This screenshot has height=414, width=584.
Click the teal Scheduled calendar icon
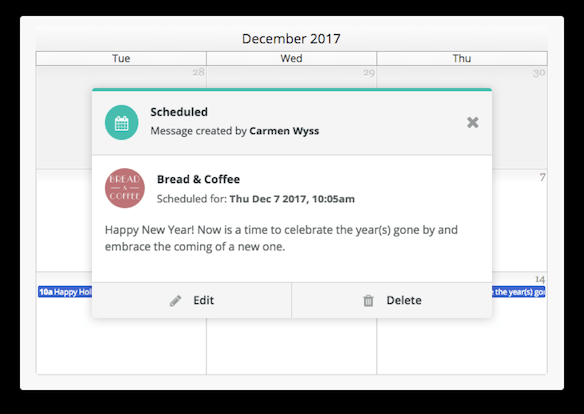[x=121, y=122]
